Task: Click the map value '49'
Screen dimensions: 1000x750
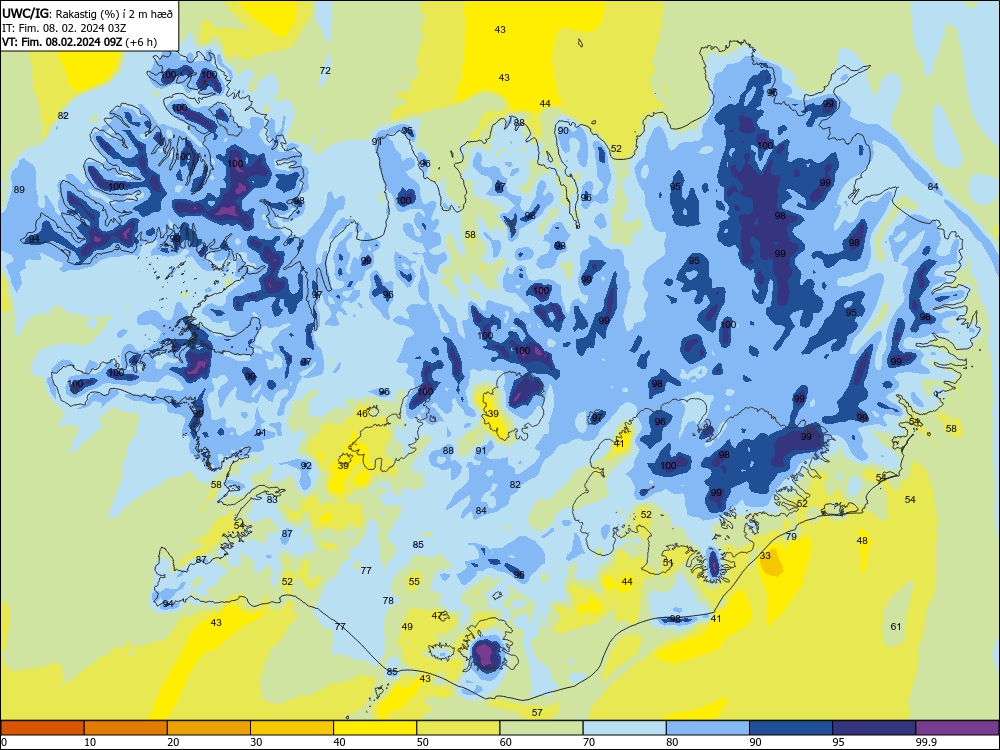Action: (407, 626)
